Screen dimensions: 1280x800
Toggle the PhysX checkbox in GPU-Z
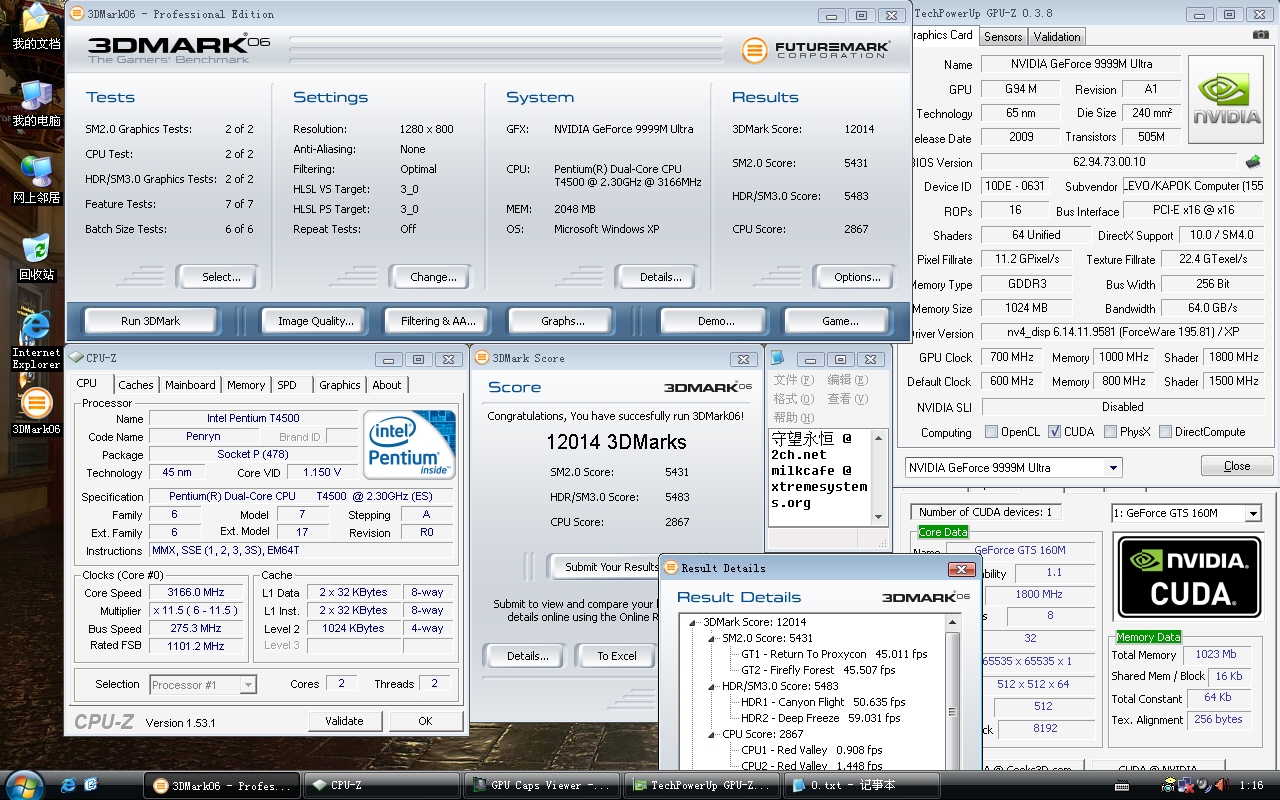coord(1110,432)
